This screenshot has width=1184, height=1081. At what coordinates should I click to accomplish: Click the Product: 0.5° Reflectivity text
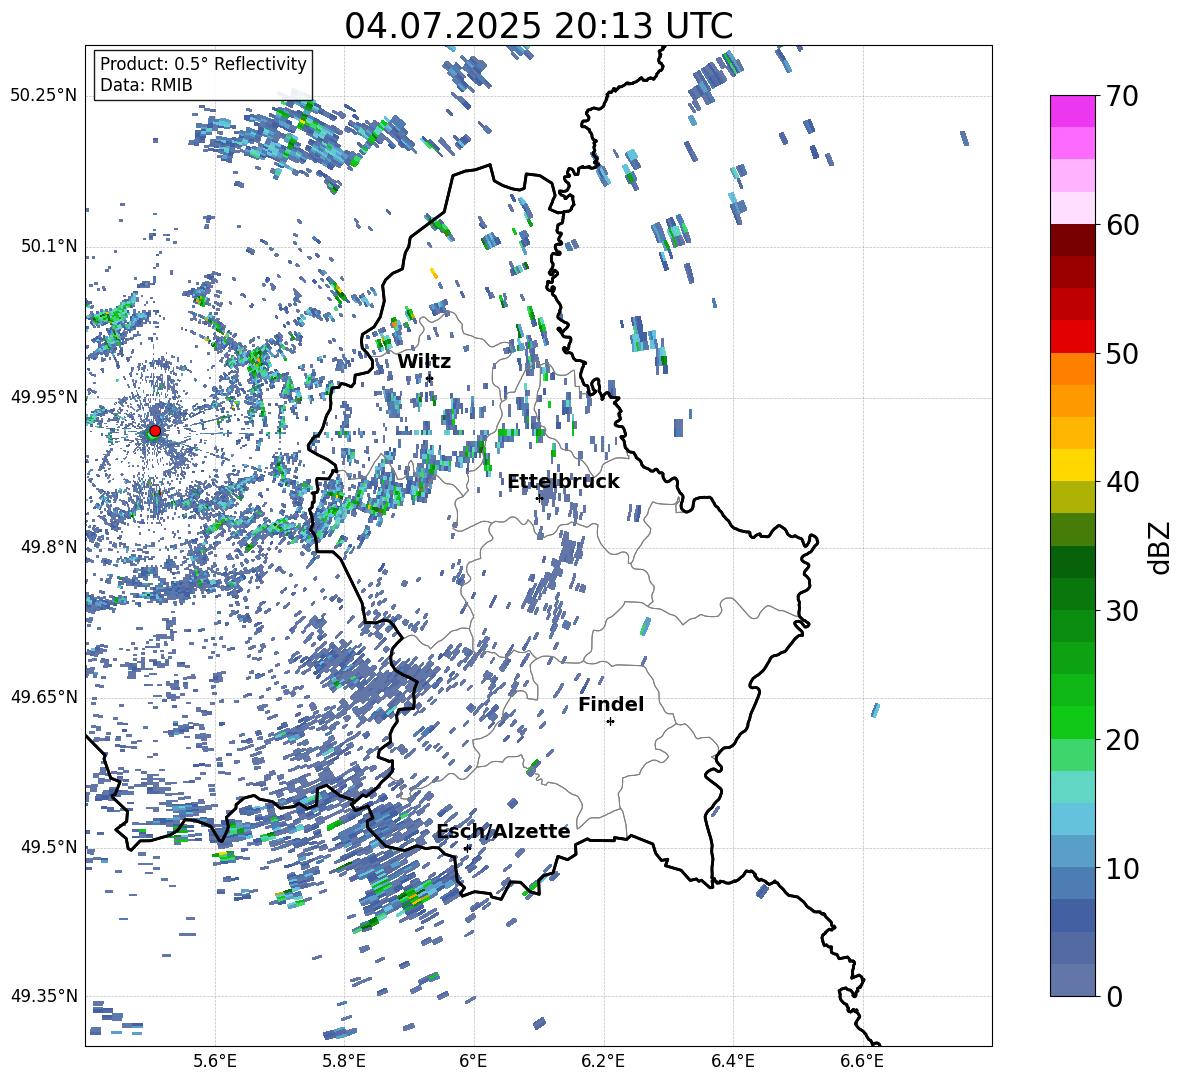point(203,64)
